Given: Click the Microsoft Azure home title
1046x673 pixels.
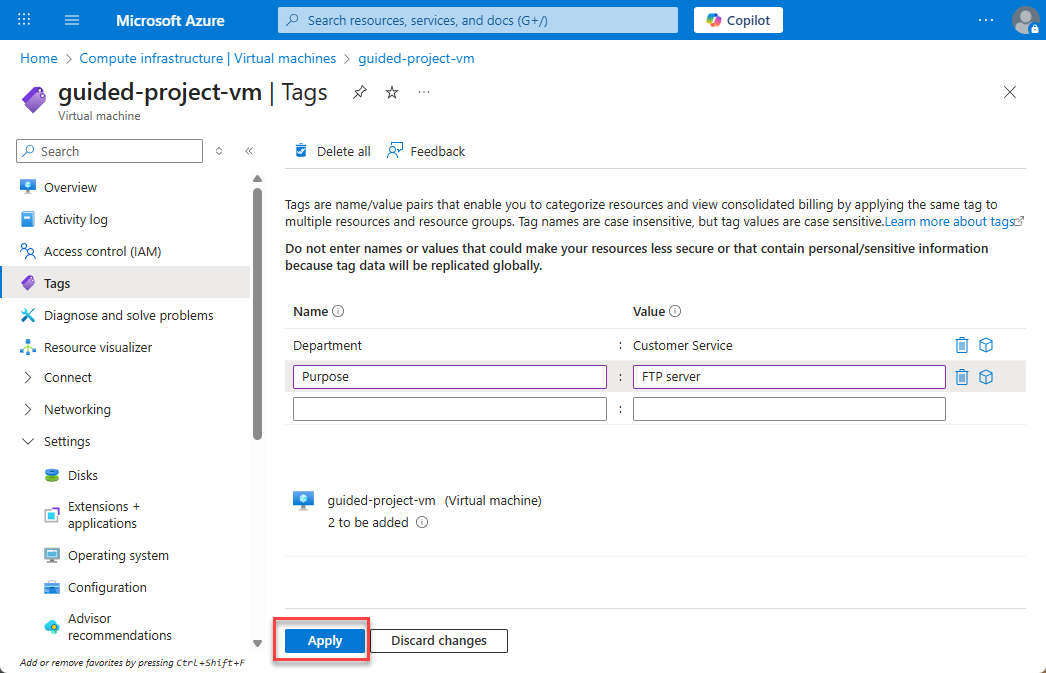Looking at the screenshot, I should (x=170, y=21).
